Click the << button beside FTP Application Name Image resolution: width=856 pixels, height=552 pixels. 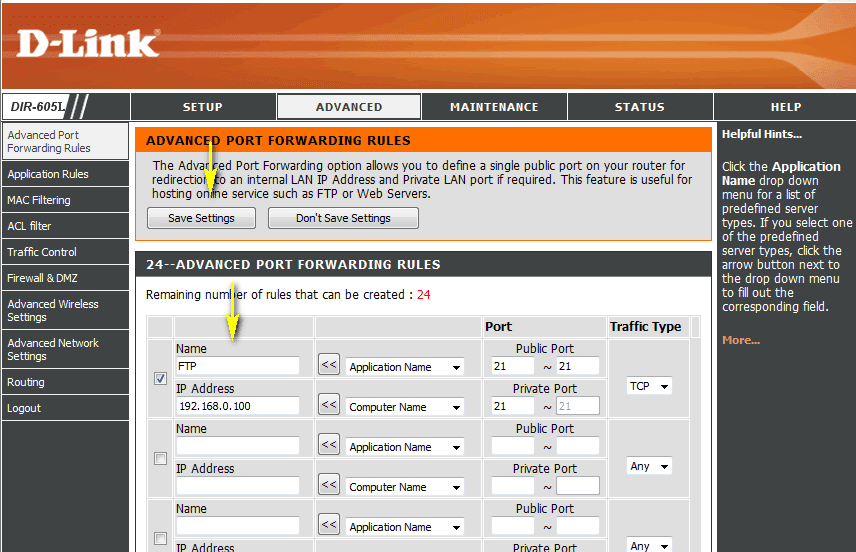[x=329, y=365]
